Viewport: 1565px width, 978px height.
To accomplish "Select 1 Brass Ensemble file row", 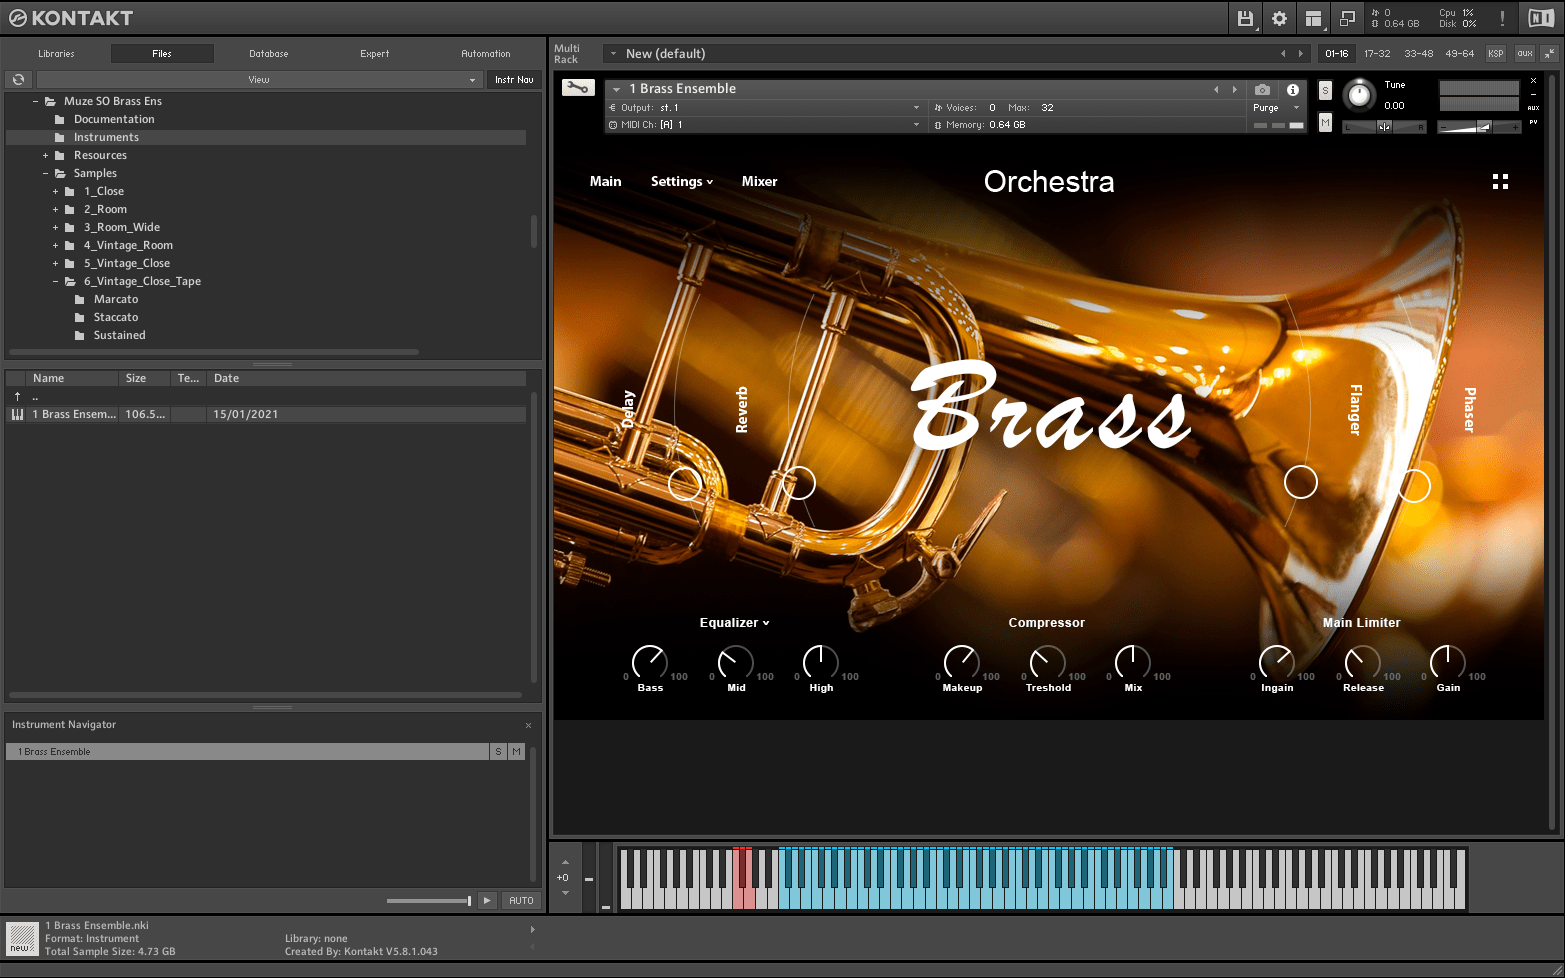I will [266, 414].
